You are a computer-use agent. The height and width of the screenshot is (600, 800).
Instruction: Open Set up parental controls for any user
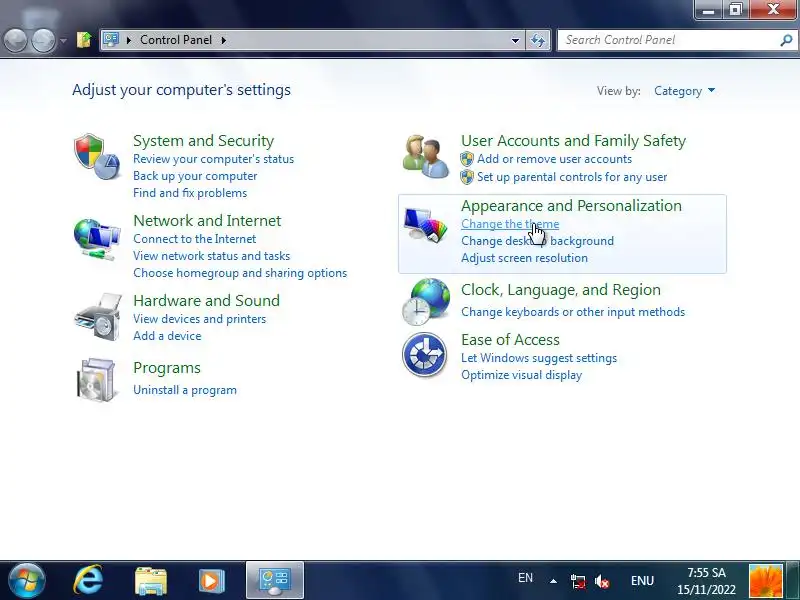(572, 177)
